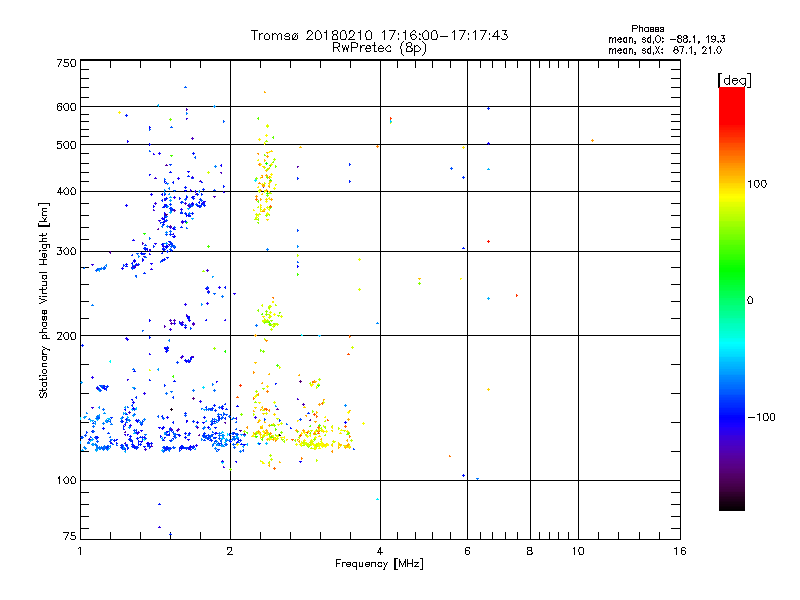
Task: Click the 'Stationary phase Virtual Height [km]' axis label
Action: tap(44, 301)
